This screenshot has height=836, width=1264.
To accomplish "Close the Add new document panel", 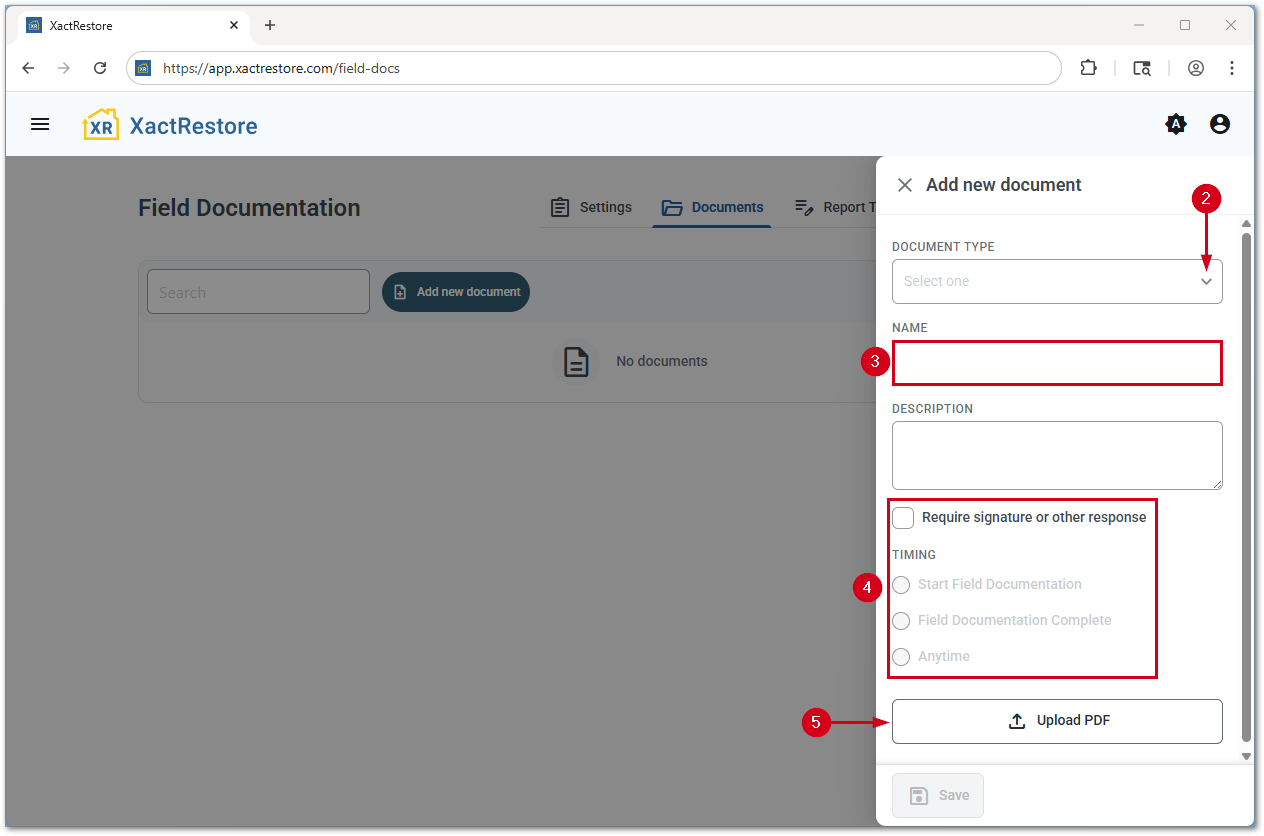I will coord(905,185).
